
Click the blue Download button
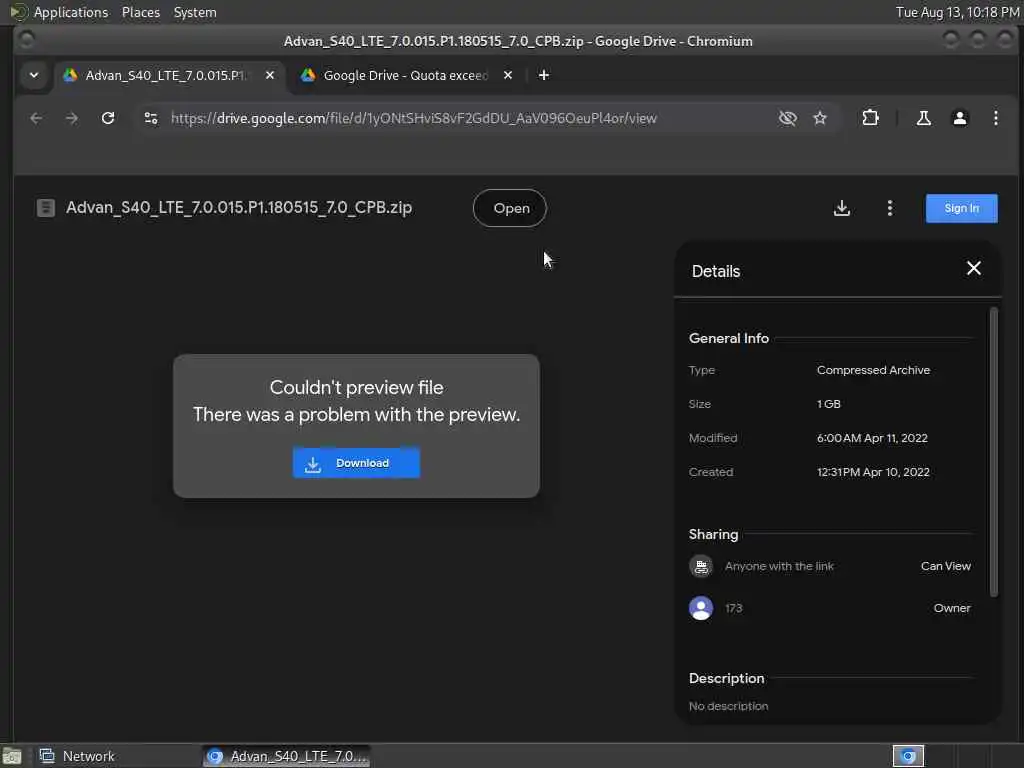click(356, 463)
